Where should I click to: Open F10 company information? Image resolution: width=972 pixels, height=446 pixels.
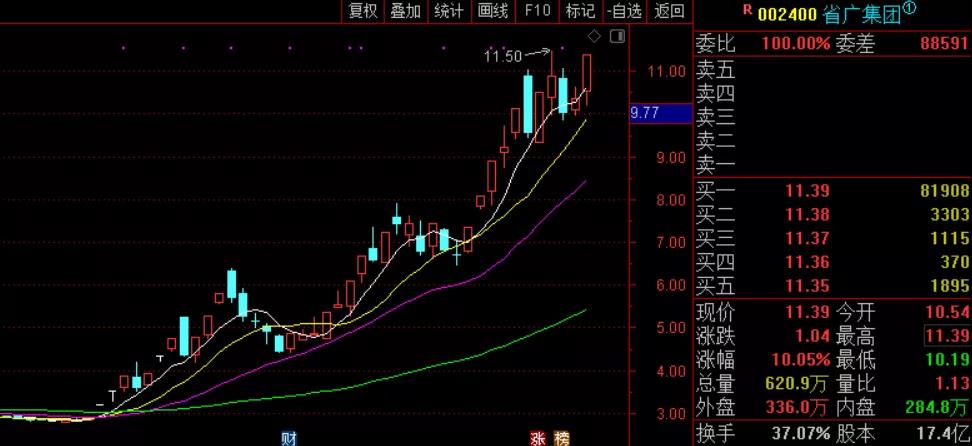point(537,11)
